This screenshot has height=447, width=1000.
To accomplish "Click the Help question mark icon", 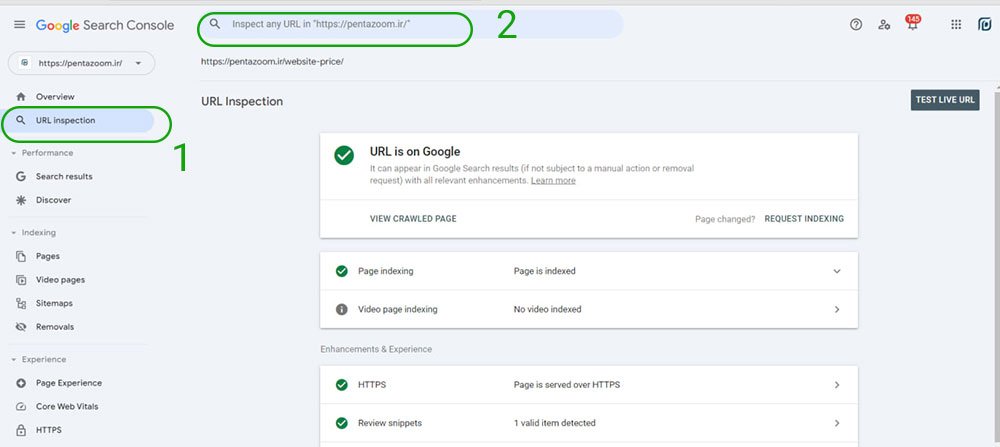I will tap(856, 25).
